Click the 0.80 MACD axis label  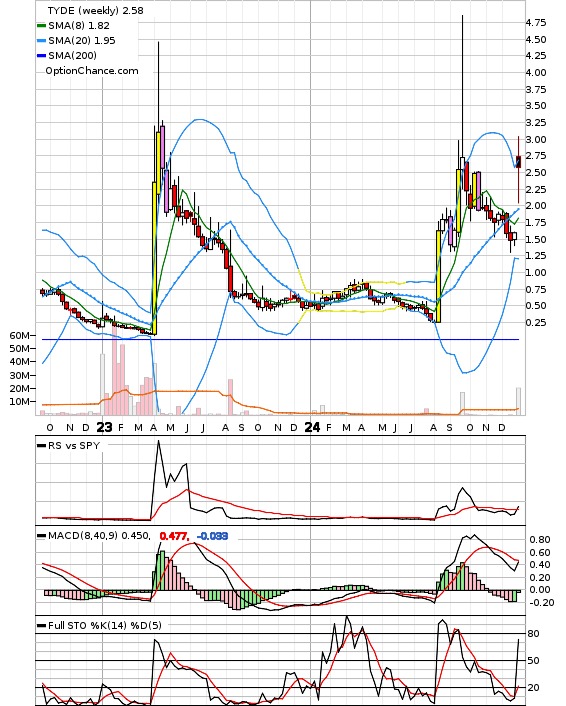pyautogui.click(x=539, y=539)
